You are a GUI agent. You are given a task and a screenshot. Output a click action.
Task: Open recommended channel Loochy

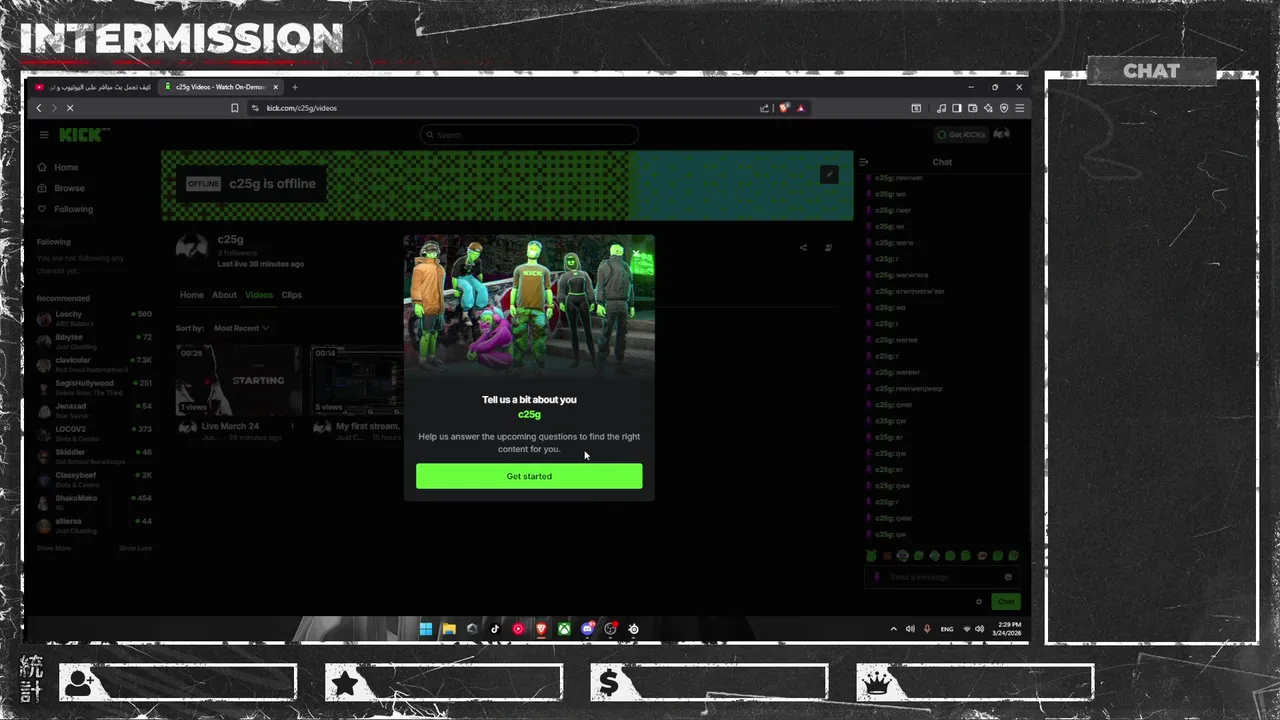click(93, 318)
